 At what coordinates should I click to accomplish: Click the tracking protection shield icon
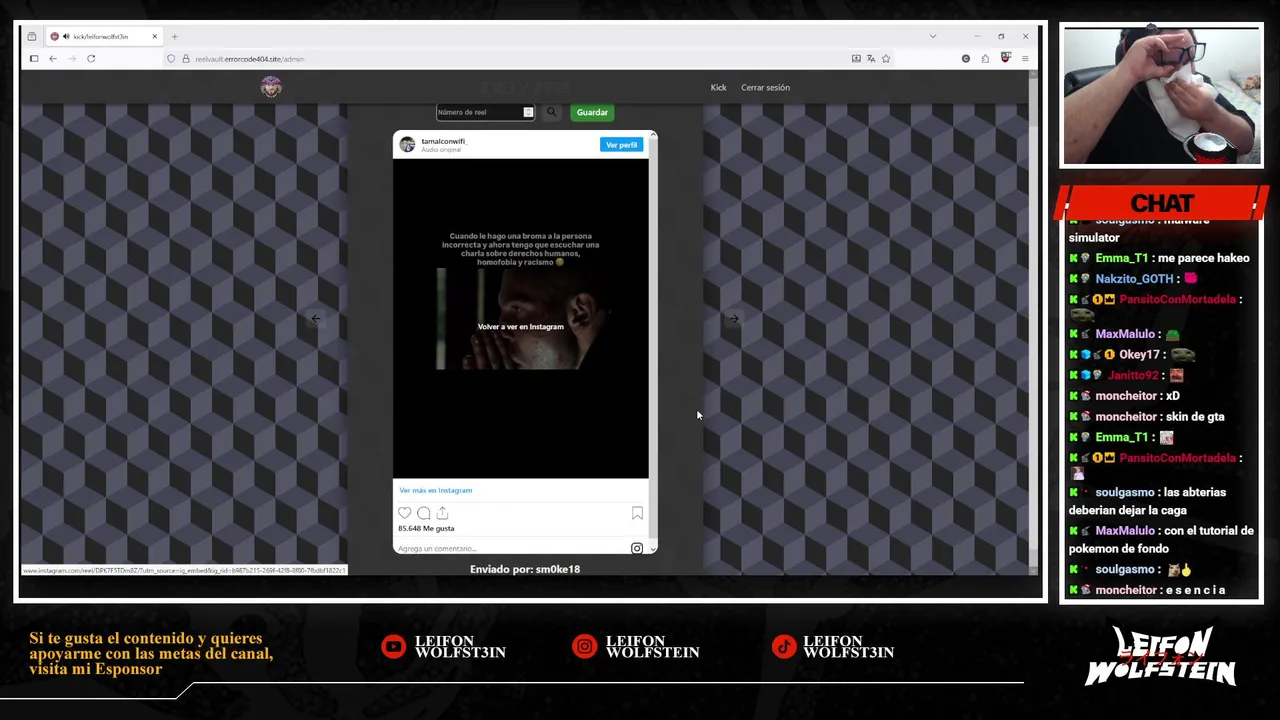pyautogui.click(x=171, y=59)
